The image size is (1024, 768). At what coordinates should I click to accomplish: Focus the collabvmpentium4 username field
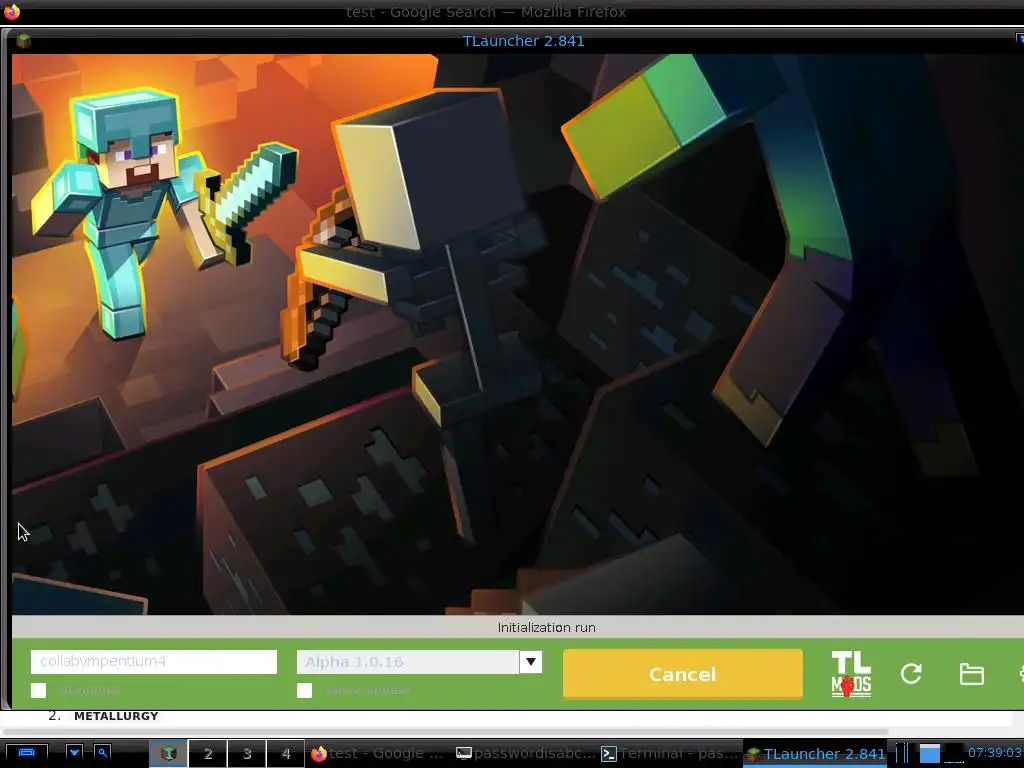153,662
